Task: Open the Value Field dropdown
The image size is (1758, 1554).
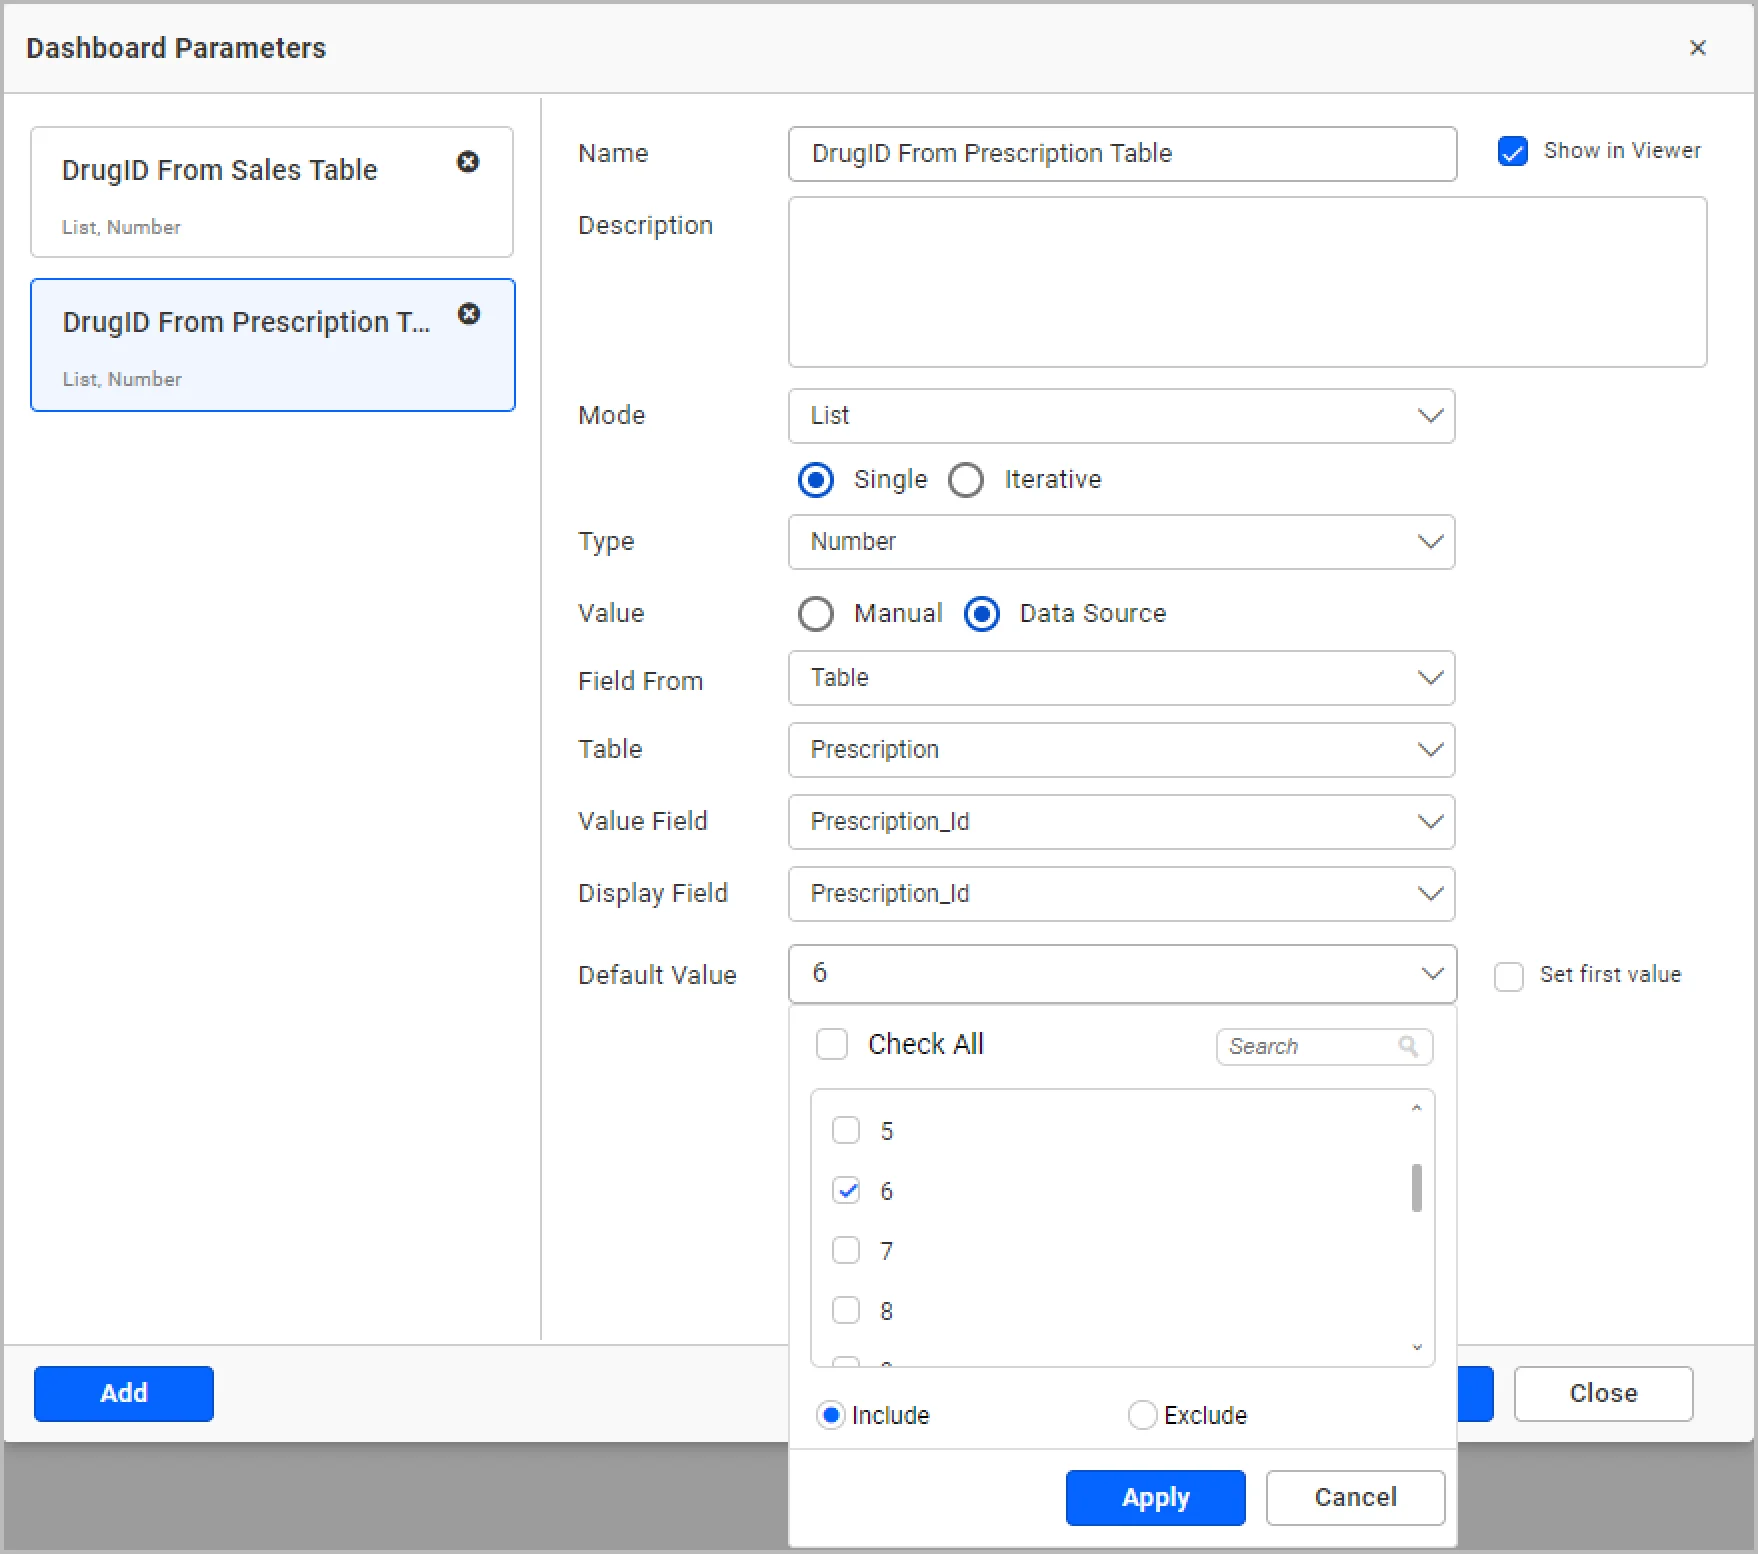Action: [x=1121, y=822]
